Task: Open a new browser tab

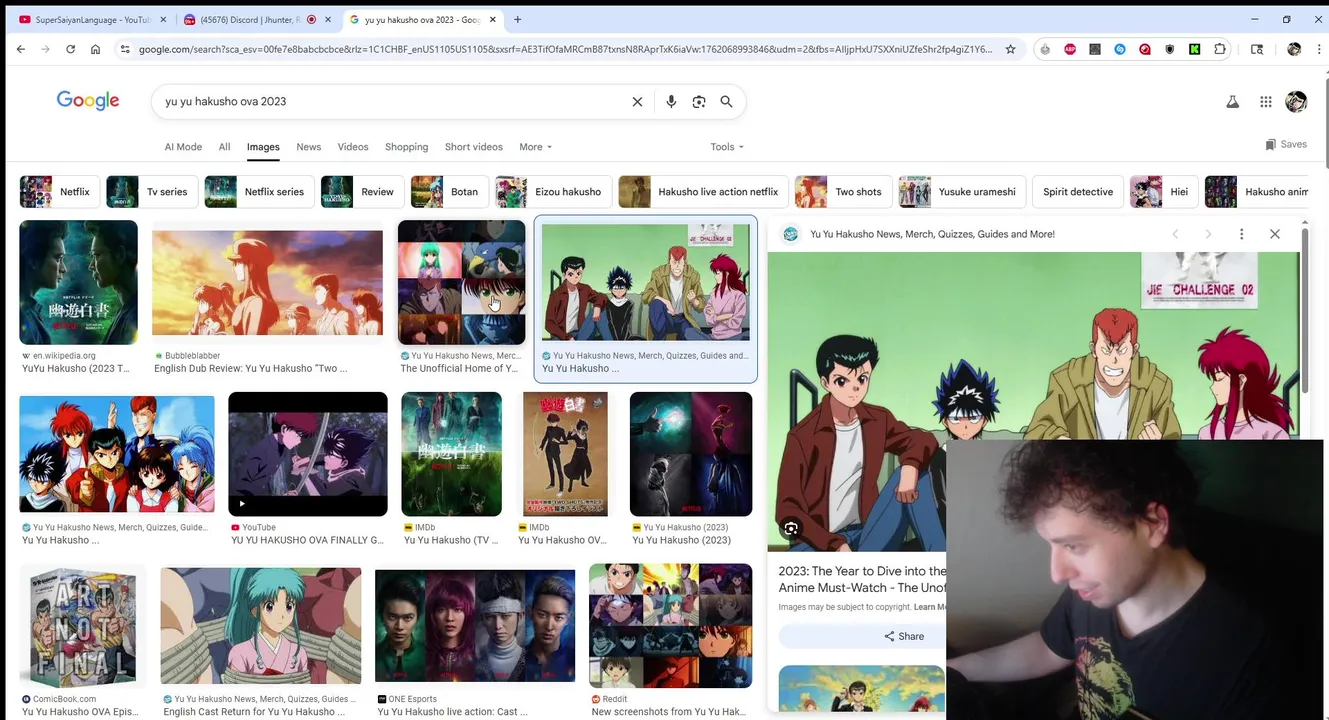Action: 517,19
